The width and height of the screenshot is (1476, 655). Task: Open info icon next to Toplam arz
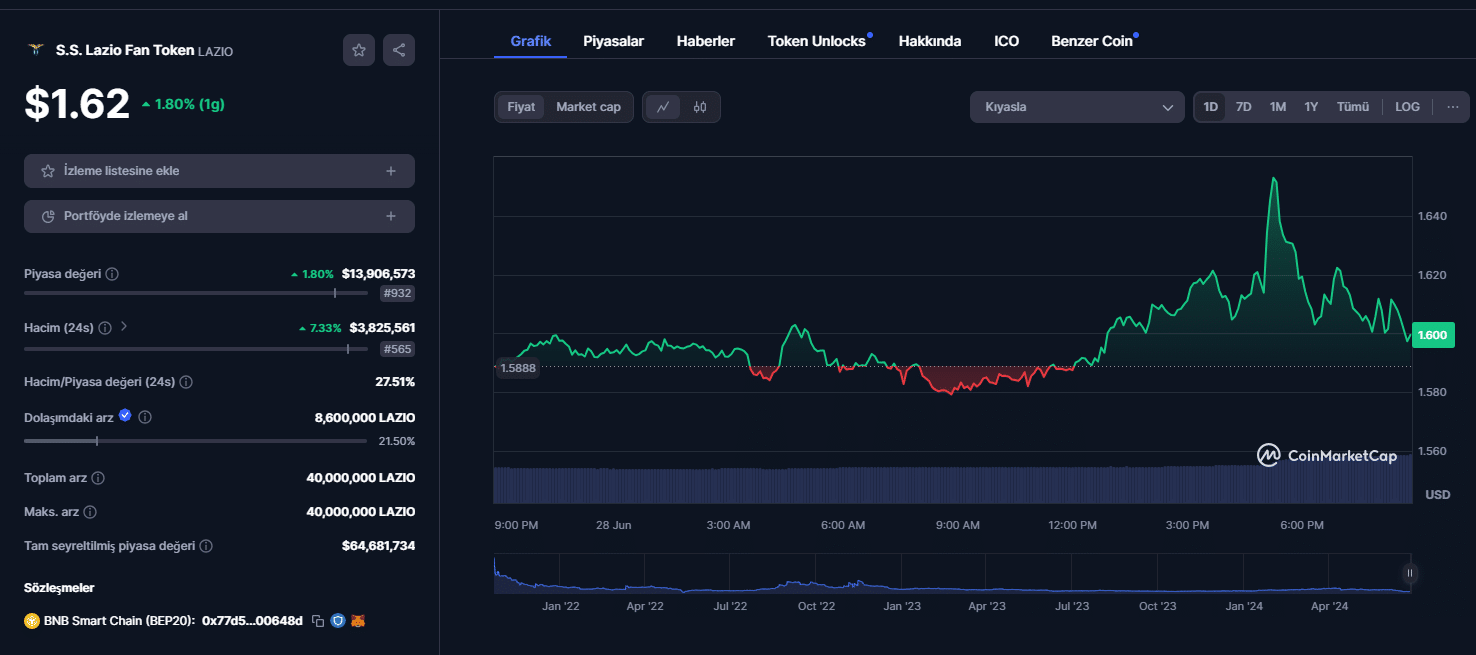tap(98, 479)
